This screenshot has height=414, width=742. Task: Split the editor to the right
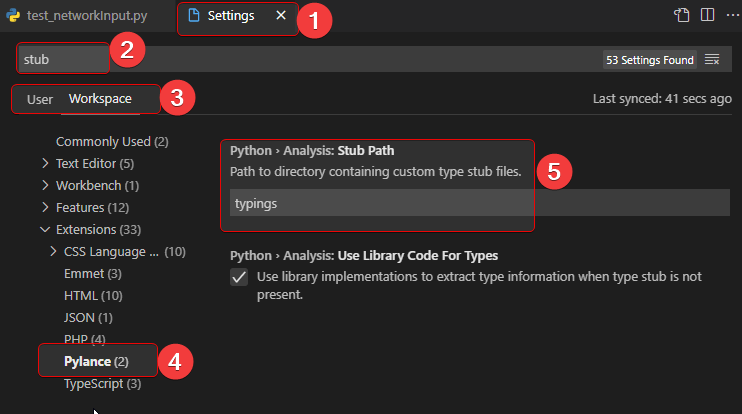click(707, 15)
